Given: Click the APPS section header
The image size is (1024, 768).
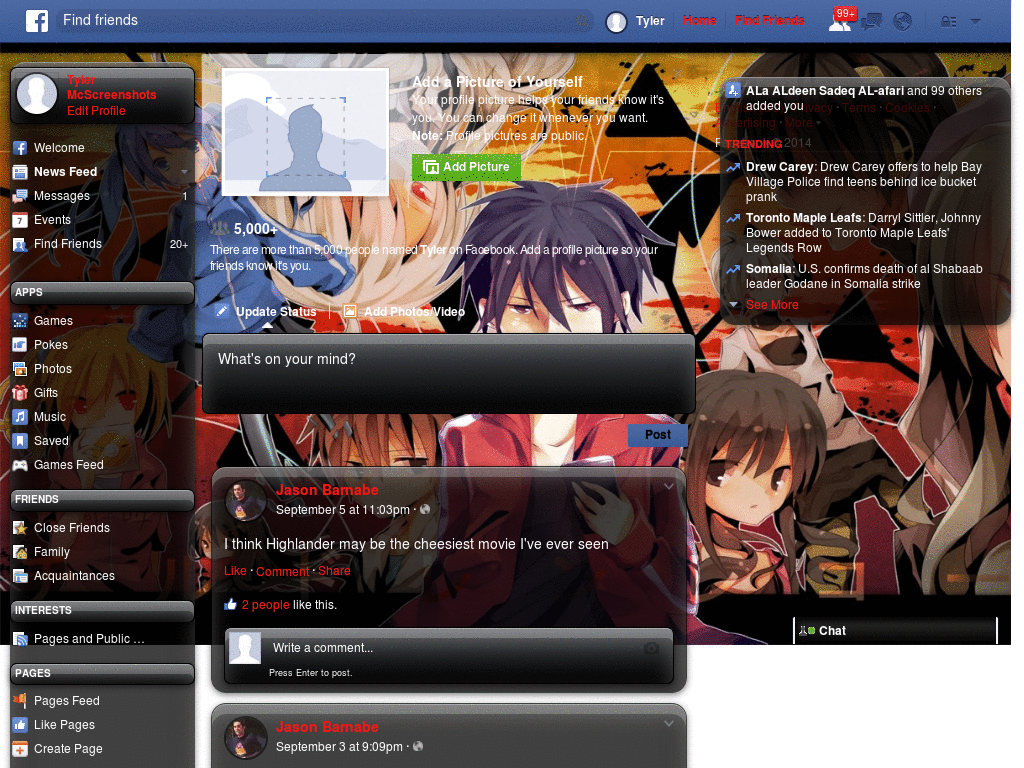Looking at the screenshot, I should [x=102, y=293].
